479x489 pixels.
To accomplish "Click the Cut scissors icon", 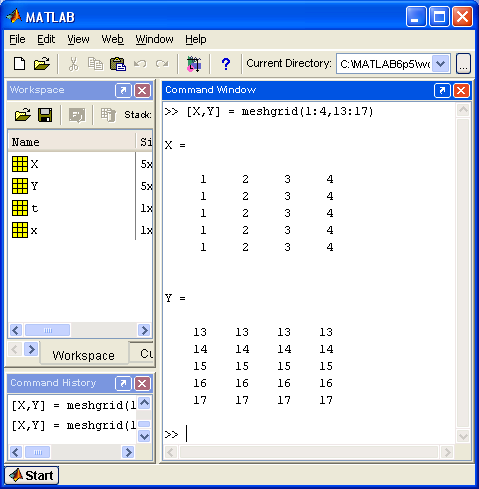I will point(73,64).
